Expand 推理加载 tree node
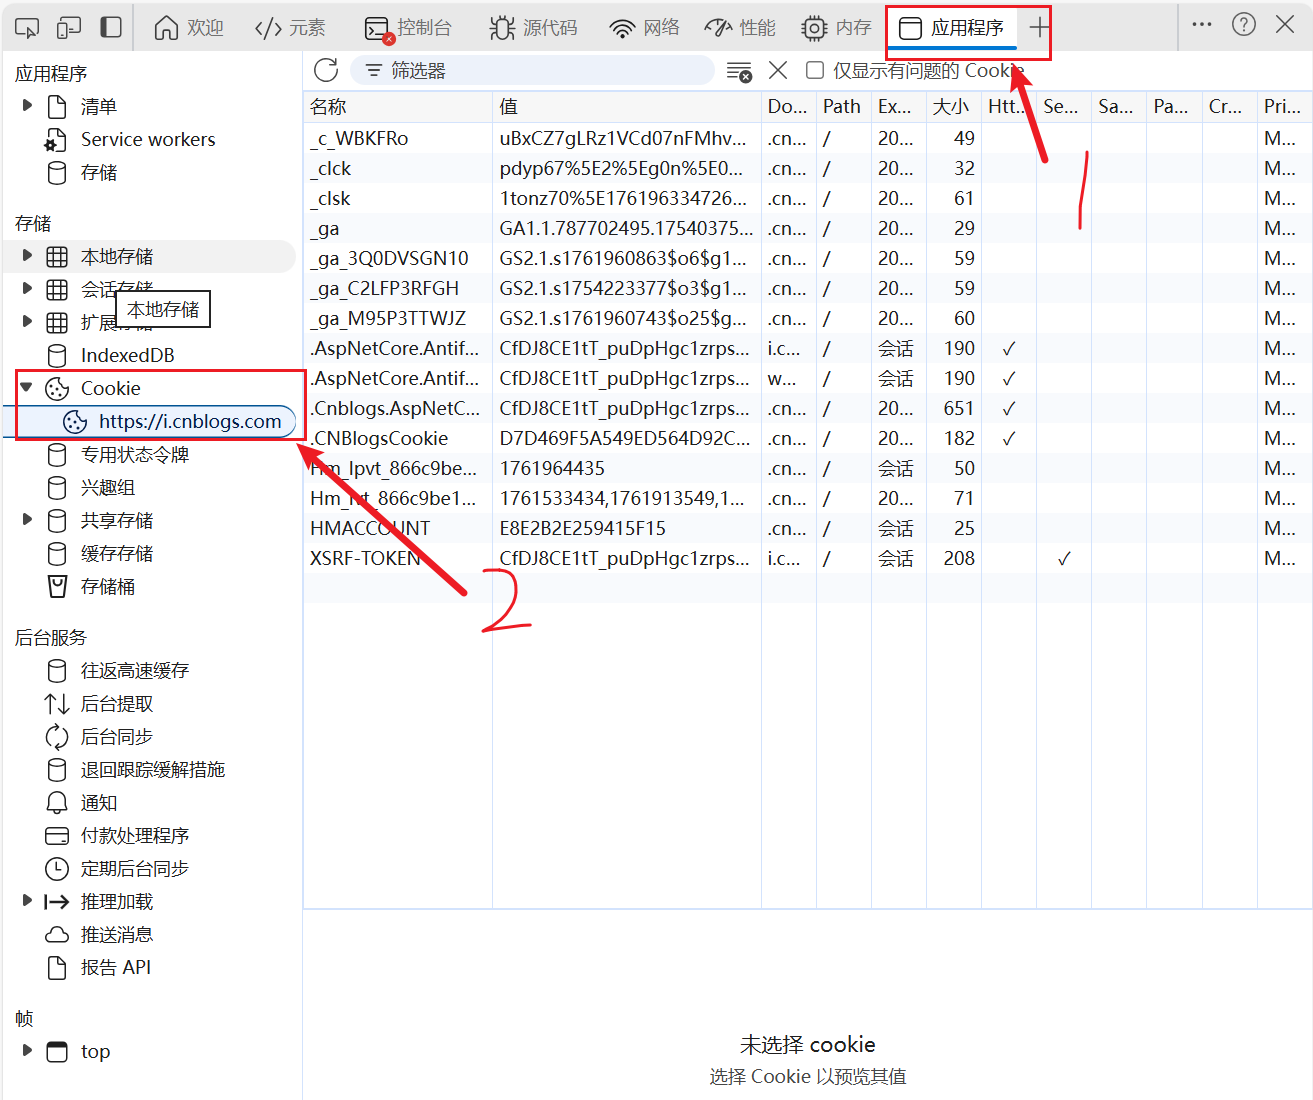The width and height of the screenshot is (1313, 1100). [27, 900]
